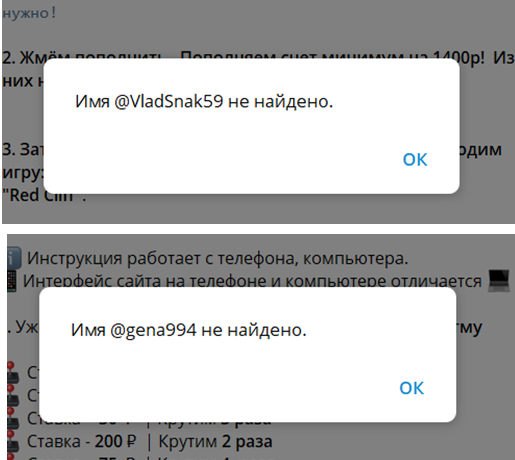Click the topmost joystick emoji in the list
Screen dimensions: 515x460
point(13,372)
